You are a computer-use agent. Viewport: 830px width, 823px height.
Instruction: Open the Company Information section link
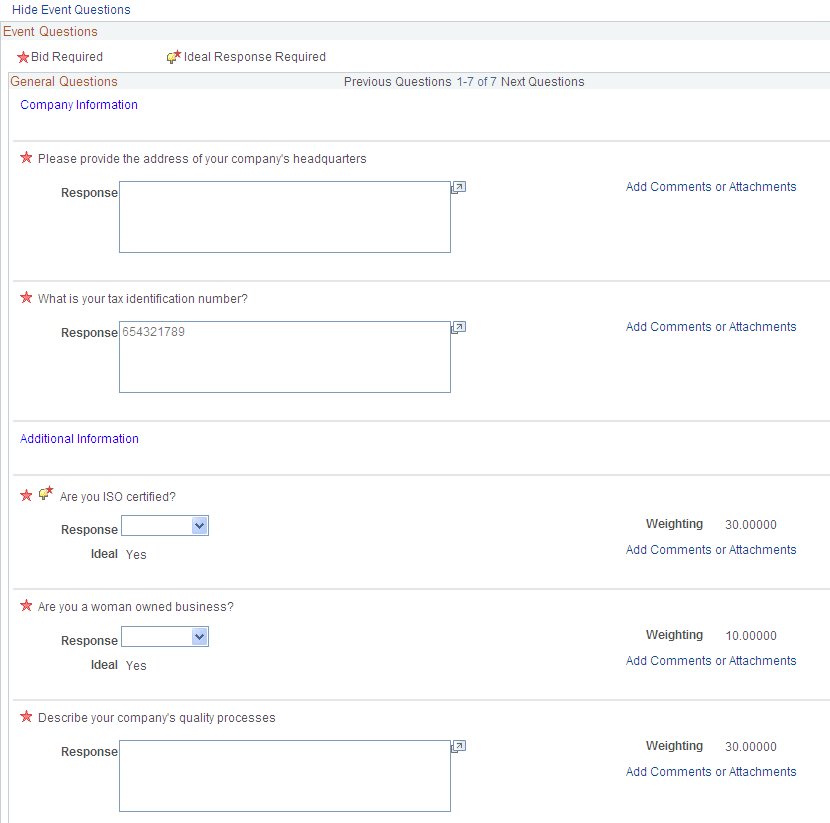click(x=79, y=104)
